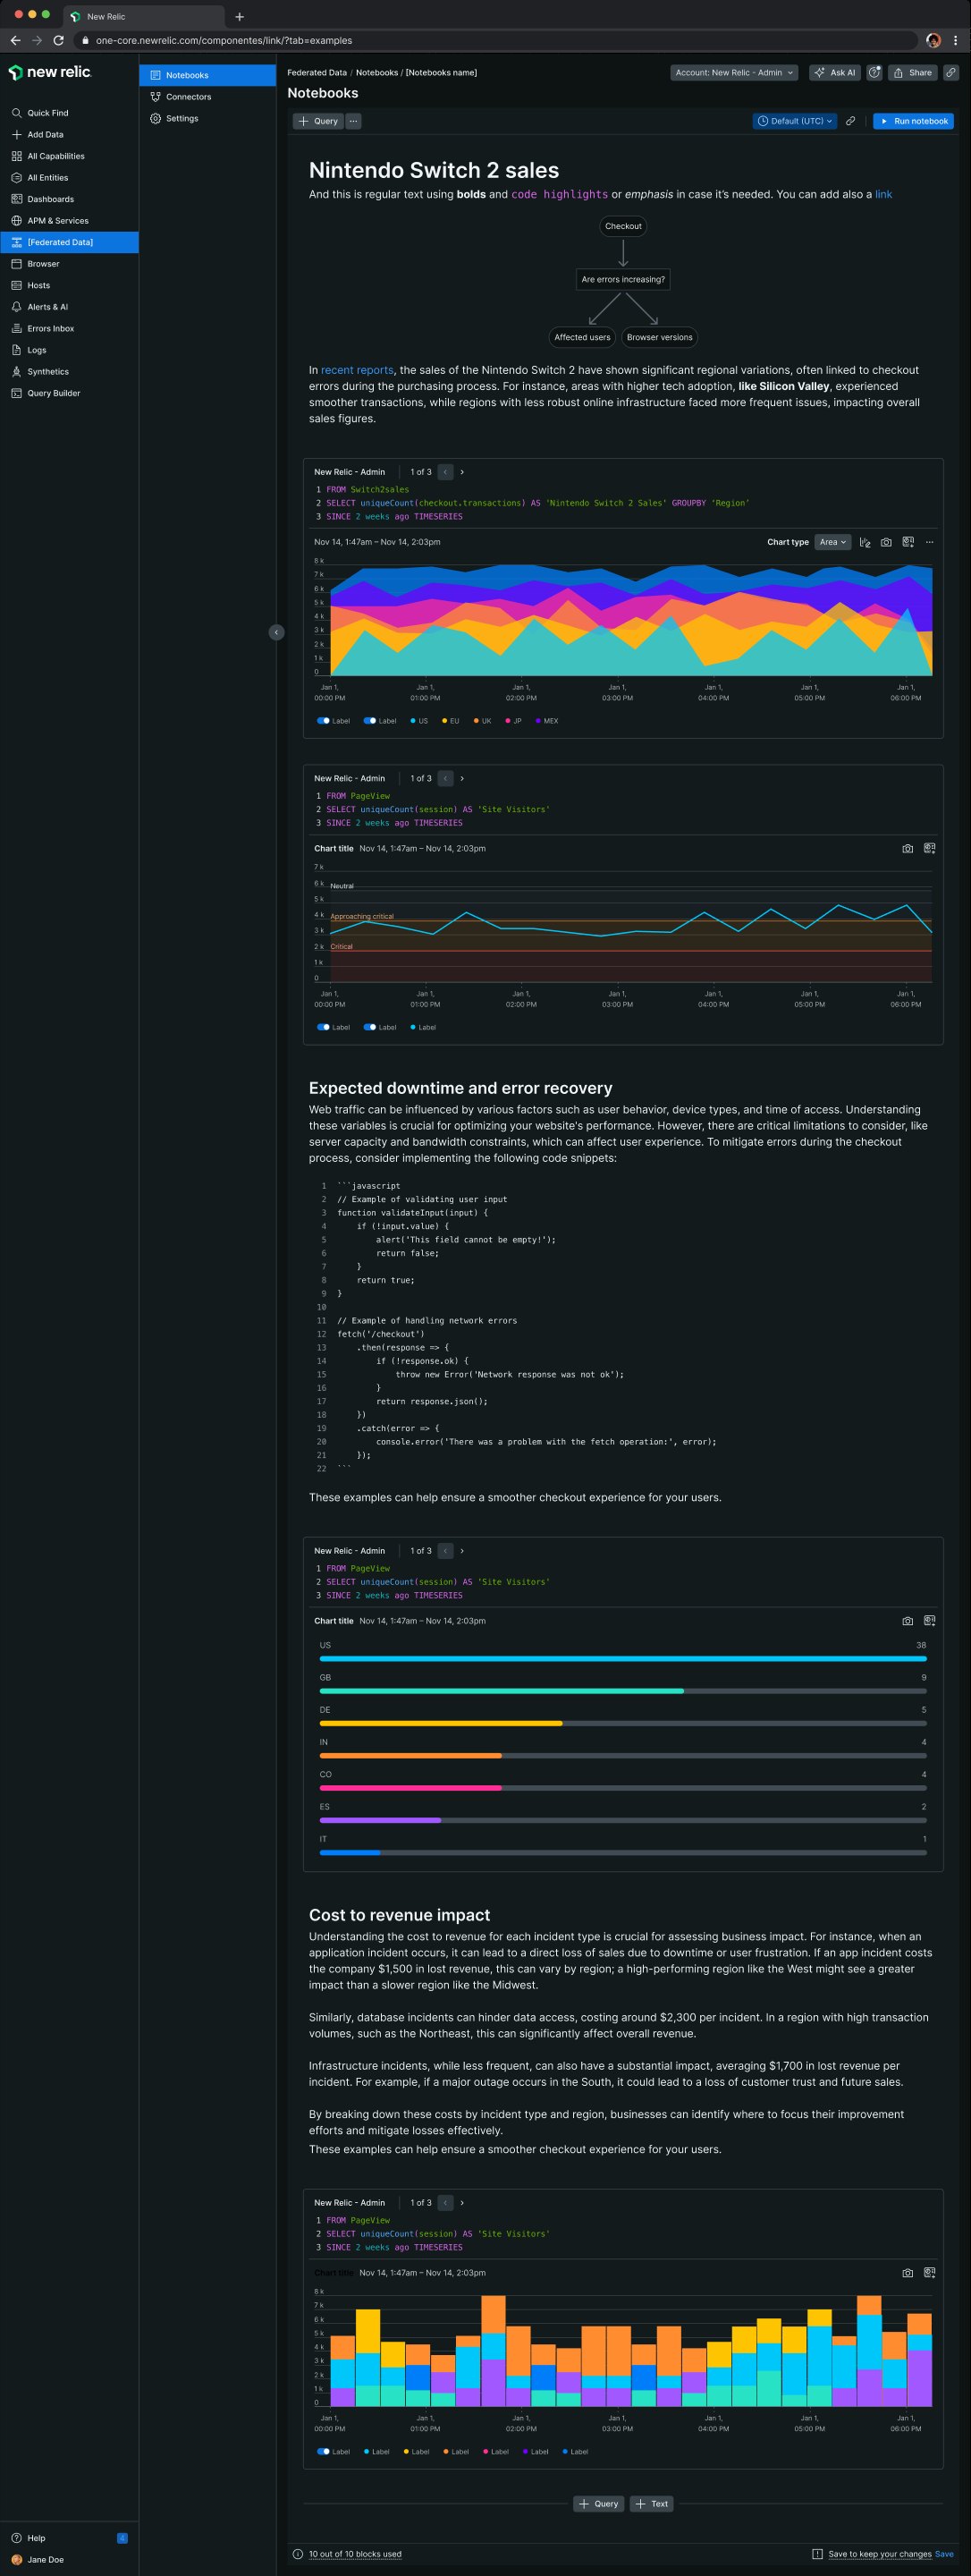Click the camera icon in the Switch2sales area chart block

click(886, 542)
